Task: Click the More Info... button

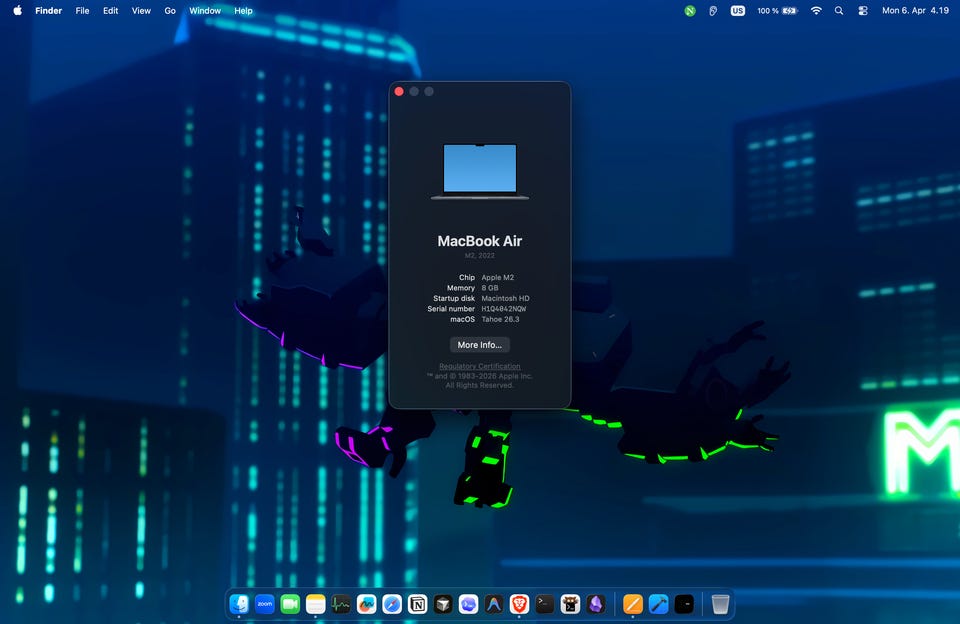Action: (480, 345)
